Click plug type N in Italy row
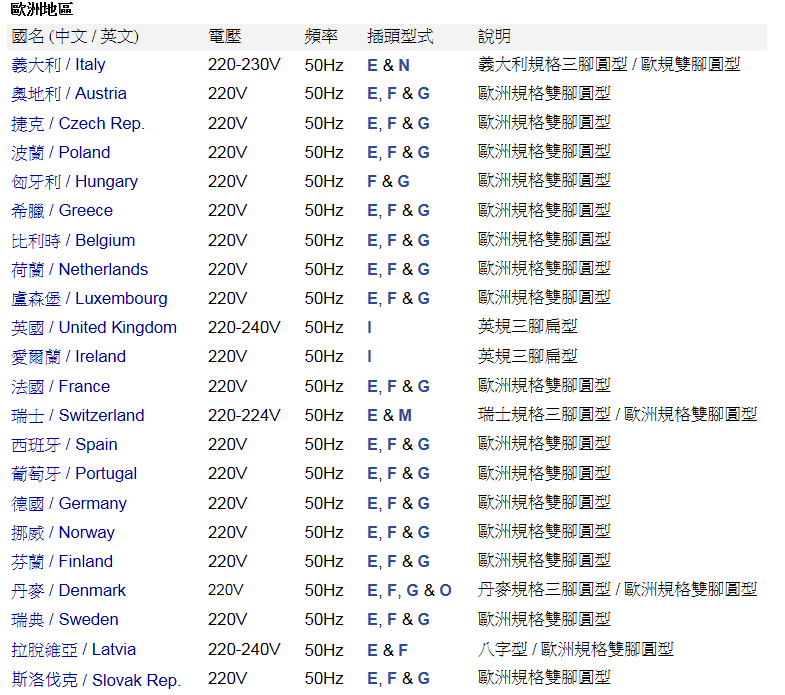Viewport: 785px width, 695px height. click(x=404, y=65)
